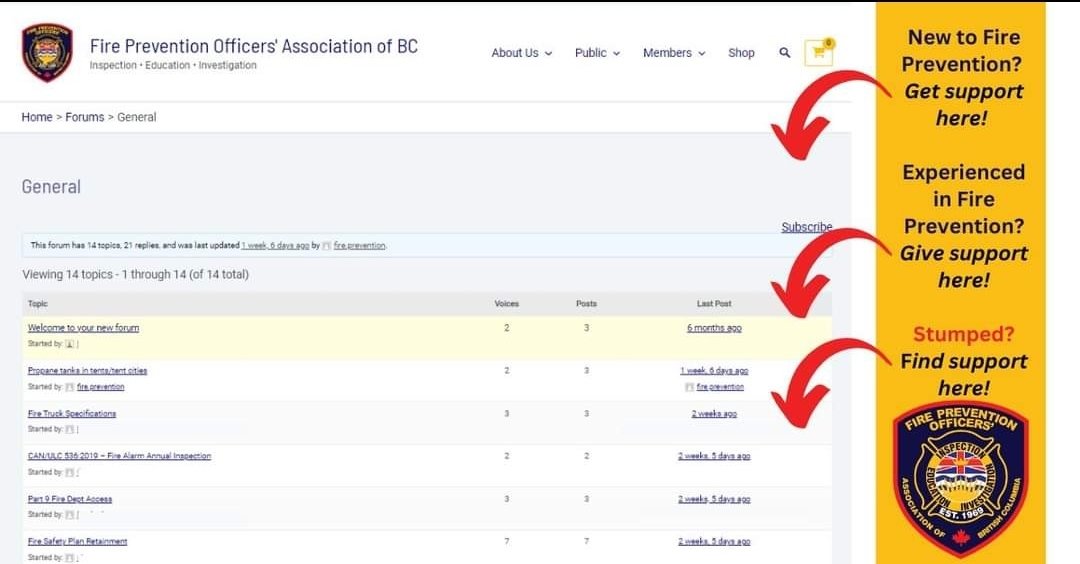Click the Posts column header
Image resolution: width=1080 pixels, height=564 pixels.
586,304
